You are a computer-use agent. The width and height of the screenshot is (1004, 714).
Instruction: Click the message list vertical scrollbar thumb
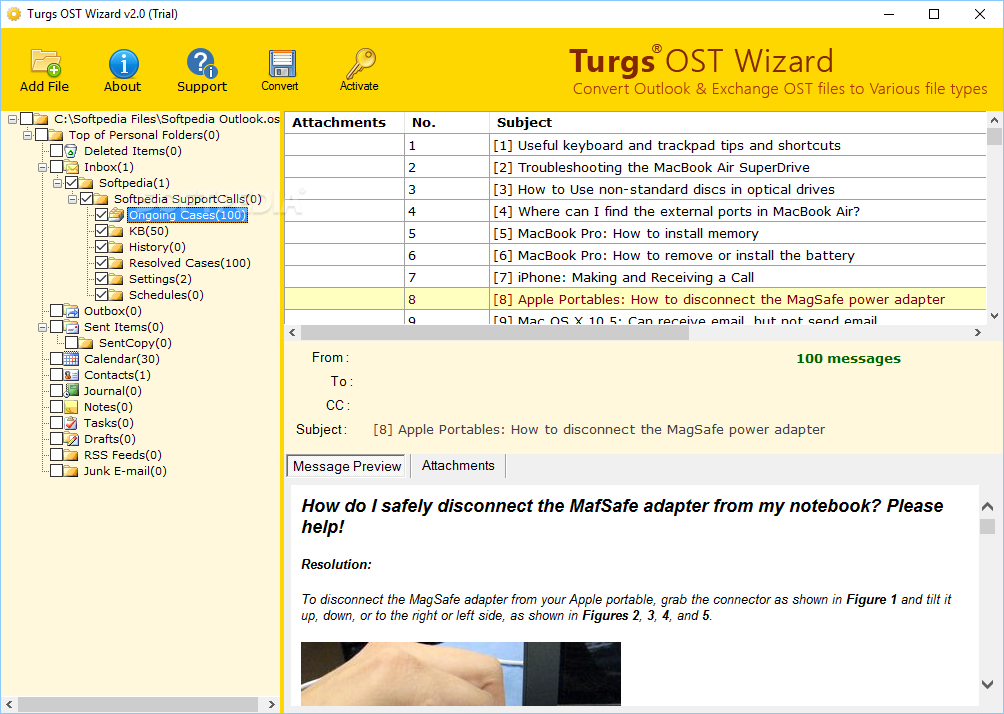pos(994,136)
